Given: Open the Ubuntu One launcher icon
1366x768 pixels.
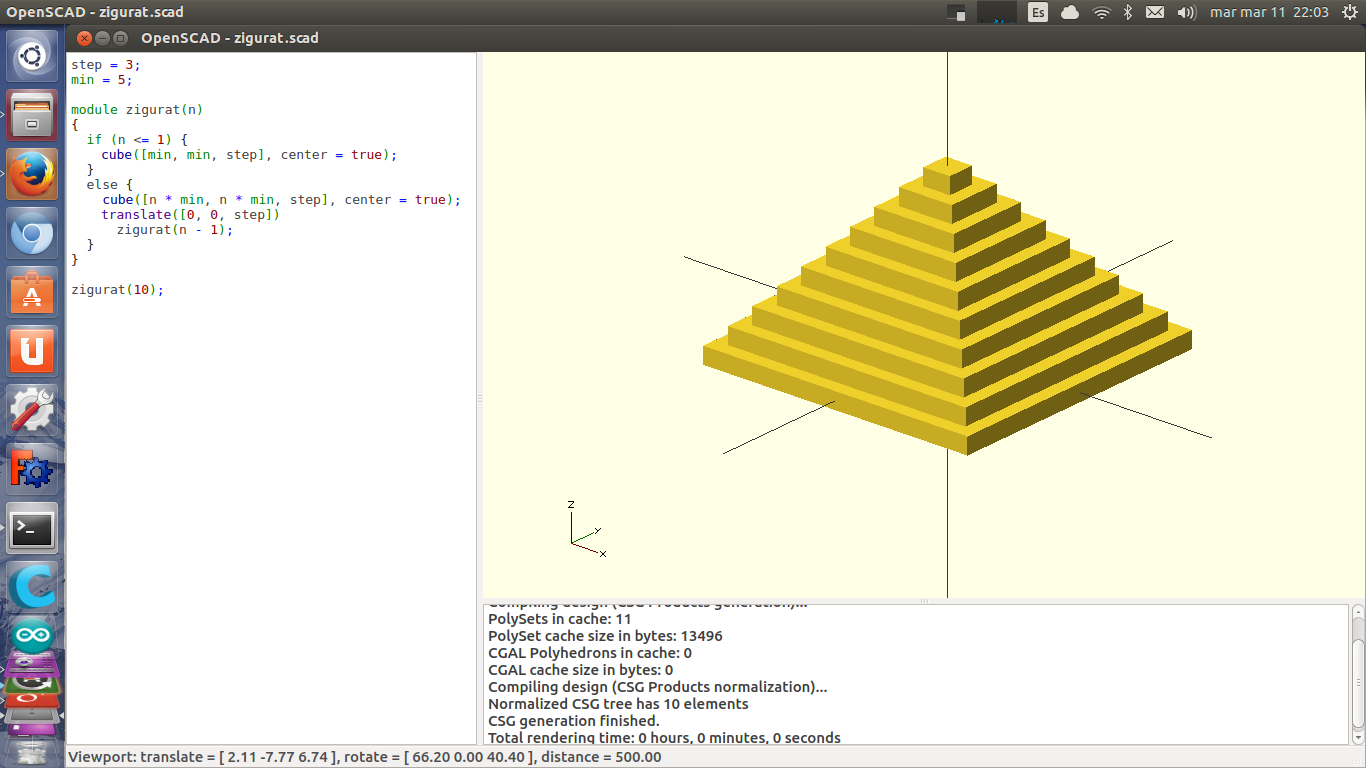Looking at the screenshot, I should (x=33, y=351).
